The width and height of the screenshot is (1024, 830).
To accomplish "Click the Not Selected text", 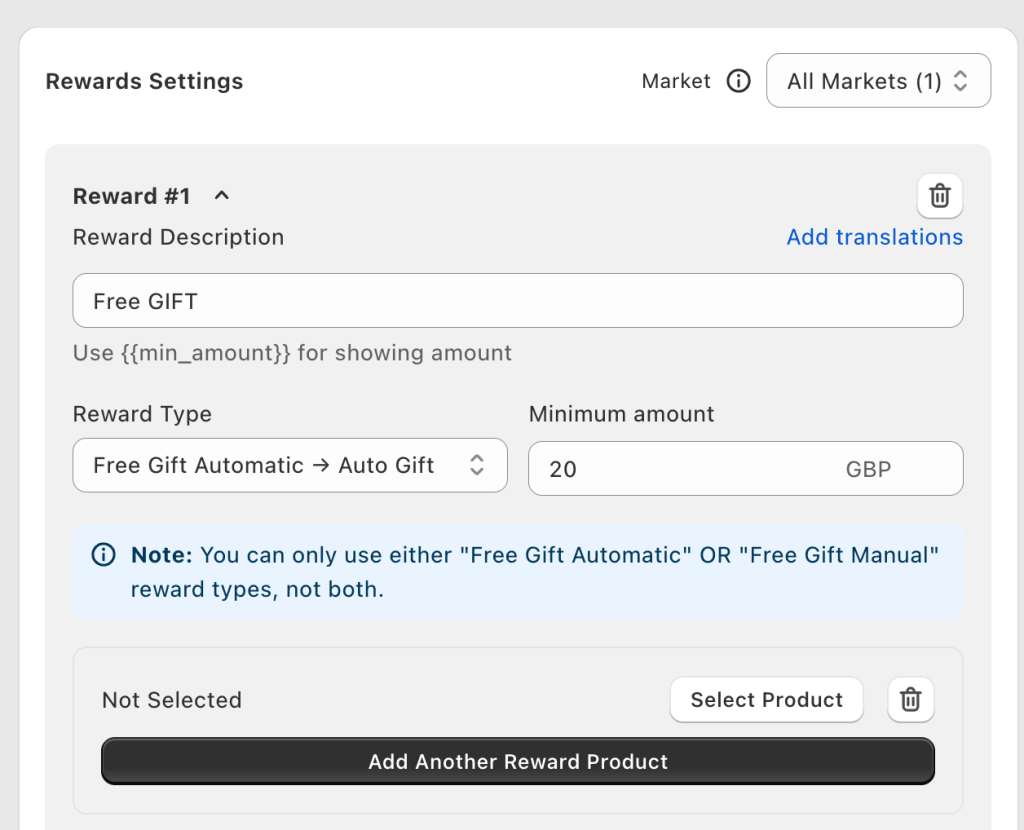I will tap(172, 700).
